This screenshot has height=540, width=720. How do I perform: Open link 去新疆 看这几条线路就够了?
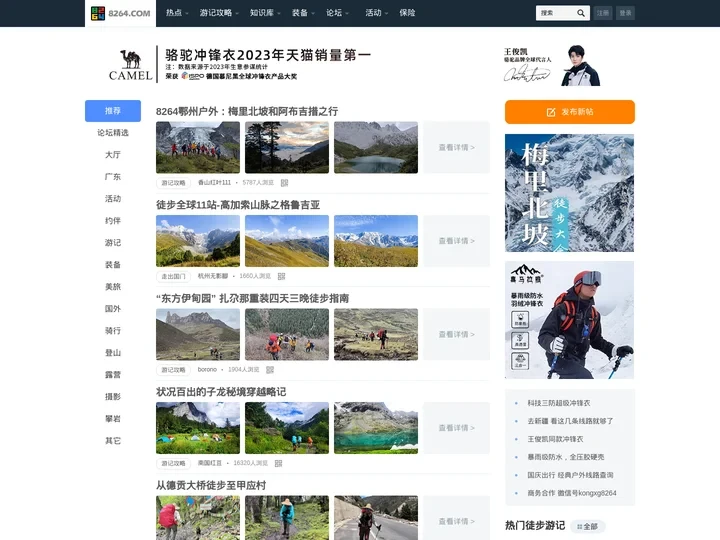point(570,421)
